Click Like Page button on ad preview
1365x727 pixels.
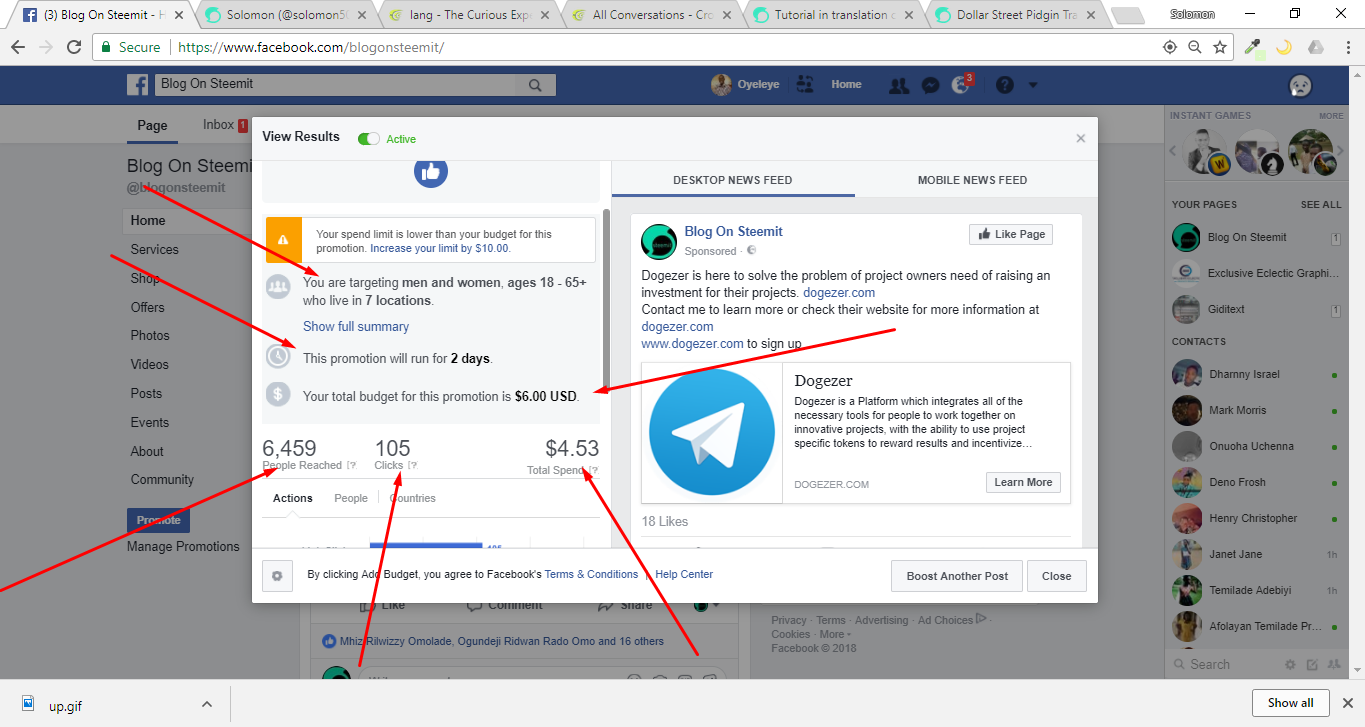point(1011,234)
